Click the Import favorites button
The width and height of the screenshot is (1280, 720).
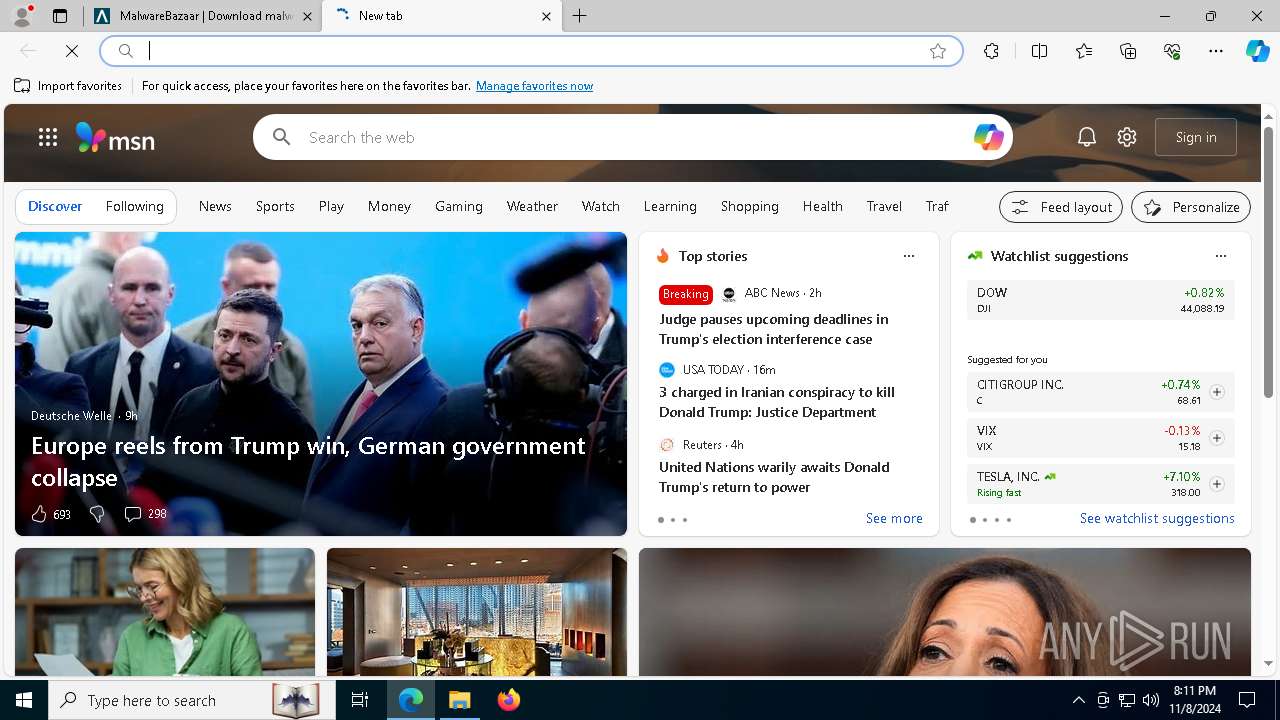pyautogui.click(x=68, y=86)
